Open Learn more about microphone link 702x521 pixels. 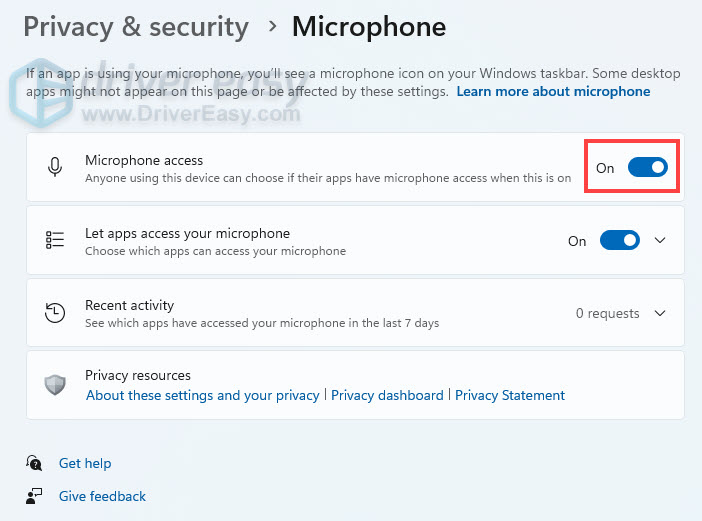click(x=553, y=91)
